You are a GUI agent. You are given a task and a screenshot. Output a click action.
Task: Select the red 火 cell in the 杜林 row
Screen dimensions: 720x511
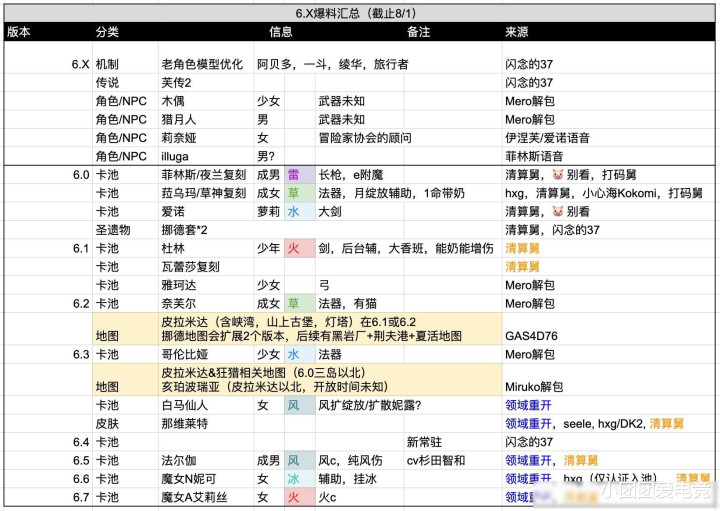(296, 248)
